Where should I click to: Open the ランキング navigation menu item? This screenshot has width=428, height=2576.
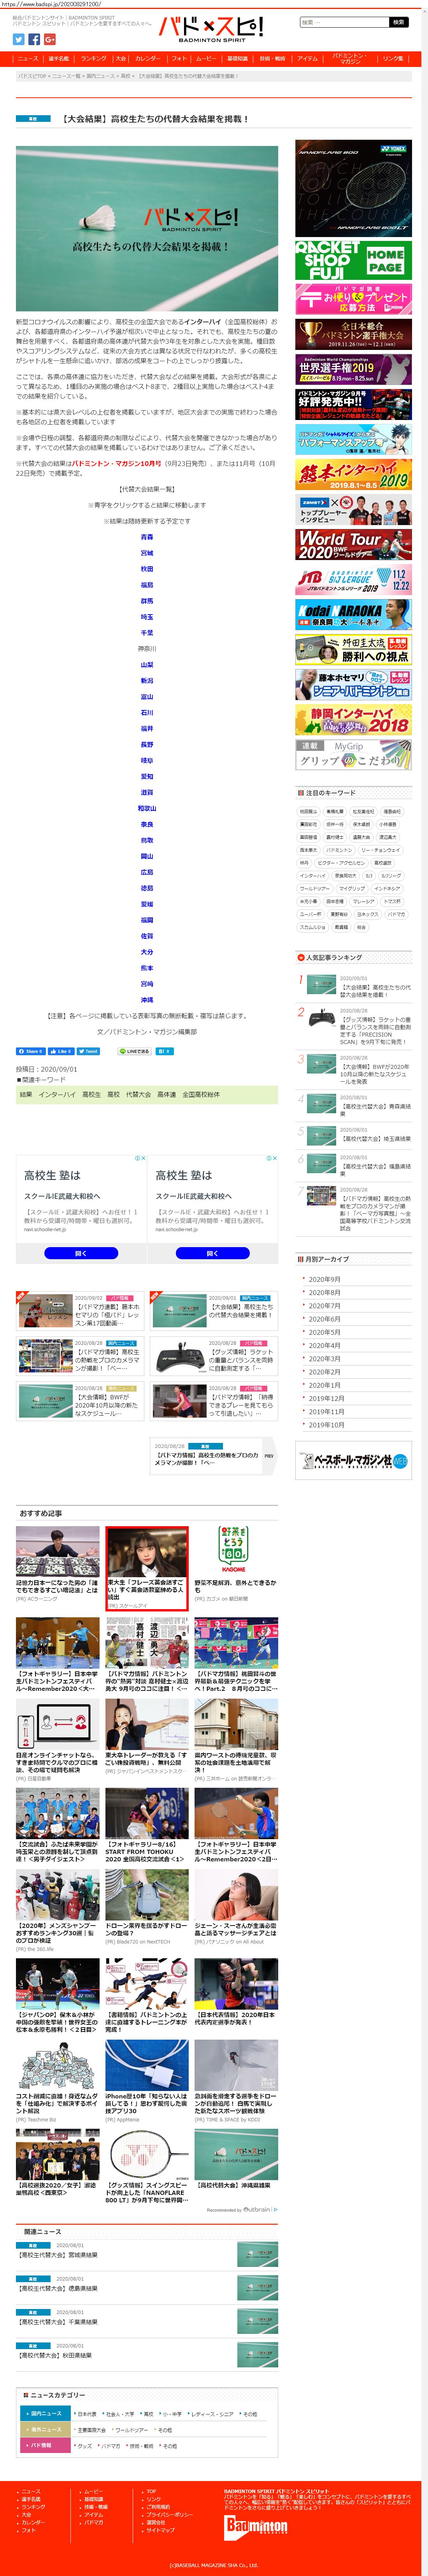coord(93,59)
